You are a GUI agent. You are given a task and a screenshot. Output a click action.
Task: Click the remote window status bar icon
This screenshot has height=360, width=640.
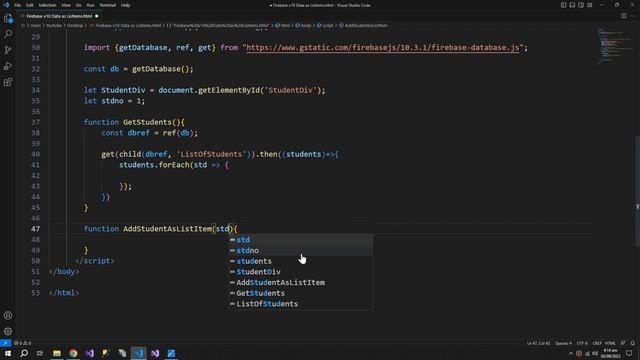point(5,343)
